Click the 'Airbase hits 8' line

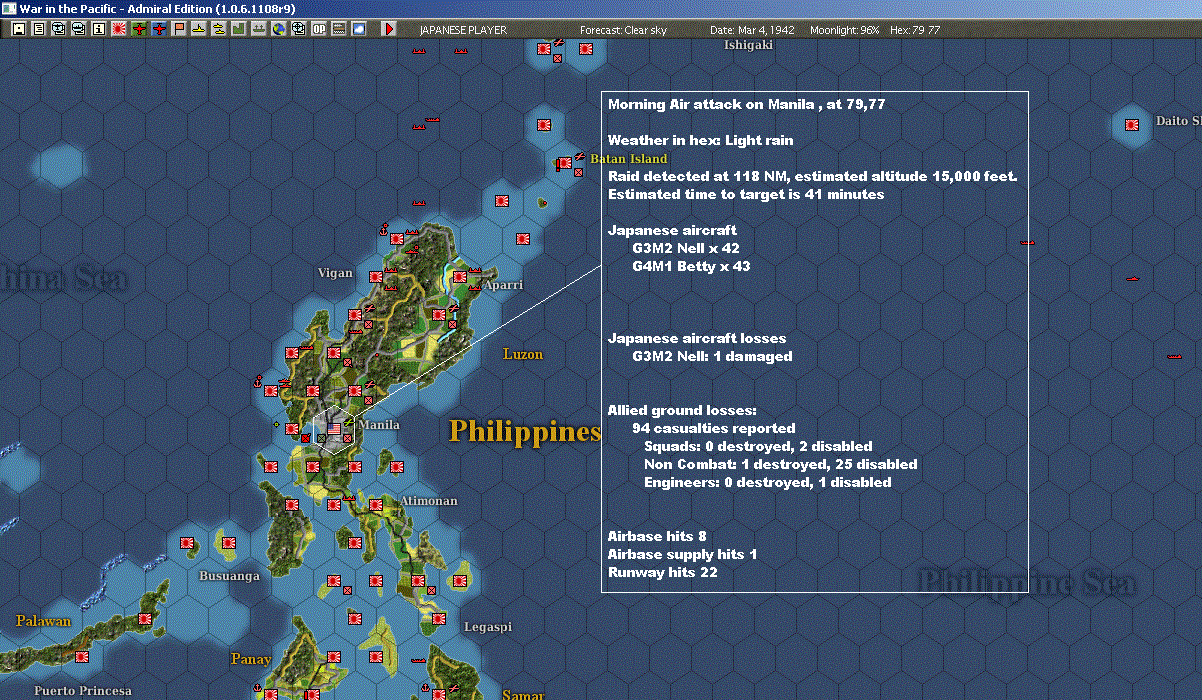657,536
